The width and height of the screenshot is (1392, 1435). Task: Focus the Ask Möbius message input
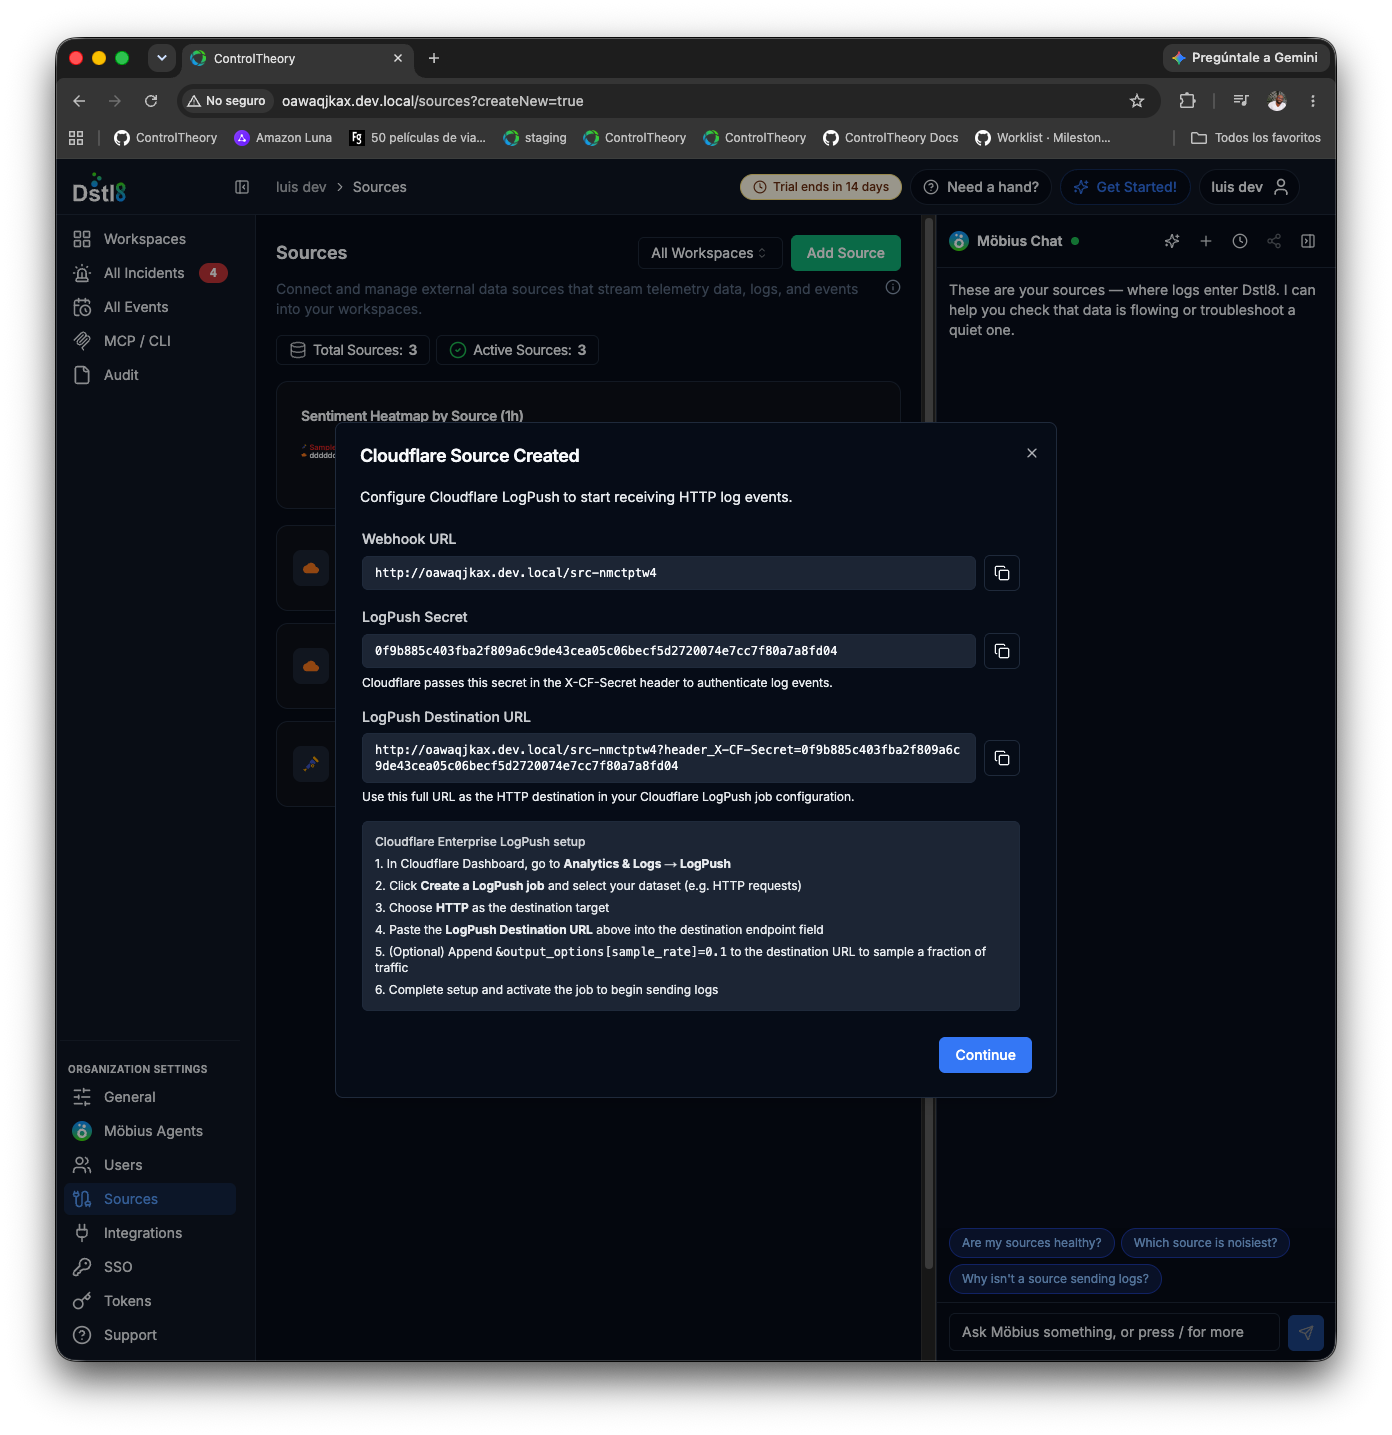(x=1113, y=1332)
